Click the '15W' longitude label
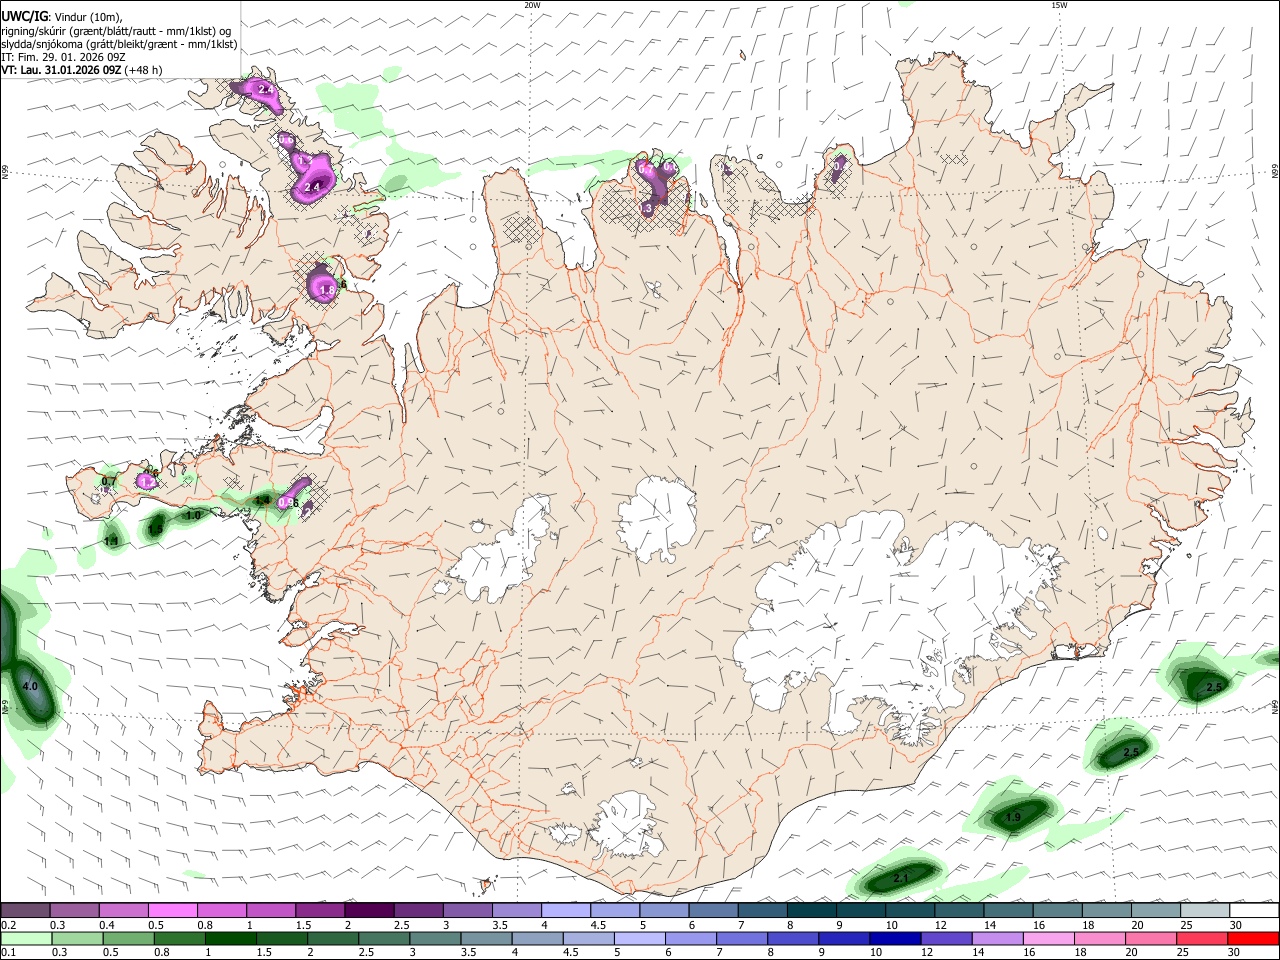This screenshot has width=1280, height=960. [x=1059, y=5]
